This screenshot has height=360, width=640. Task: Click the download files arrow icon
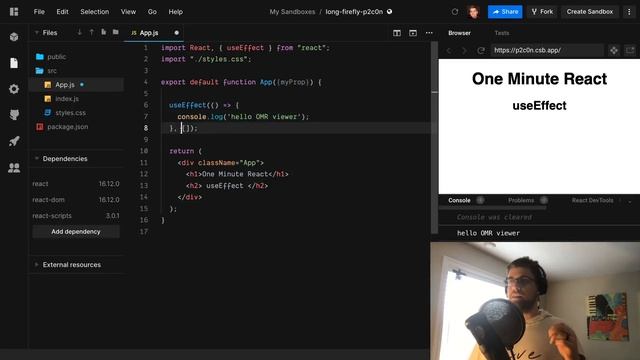pyautogui.click(x=80, y=32)
